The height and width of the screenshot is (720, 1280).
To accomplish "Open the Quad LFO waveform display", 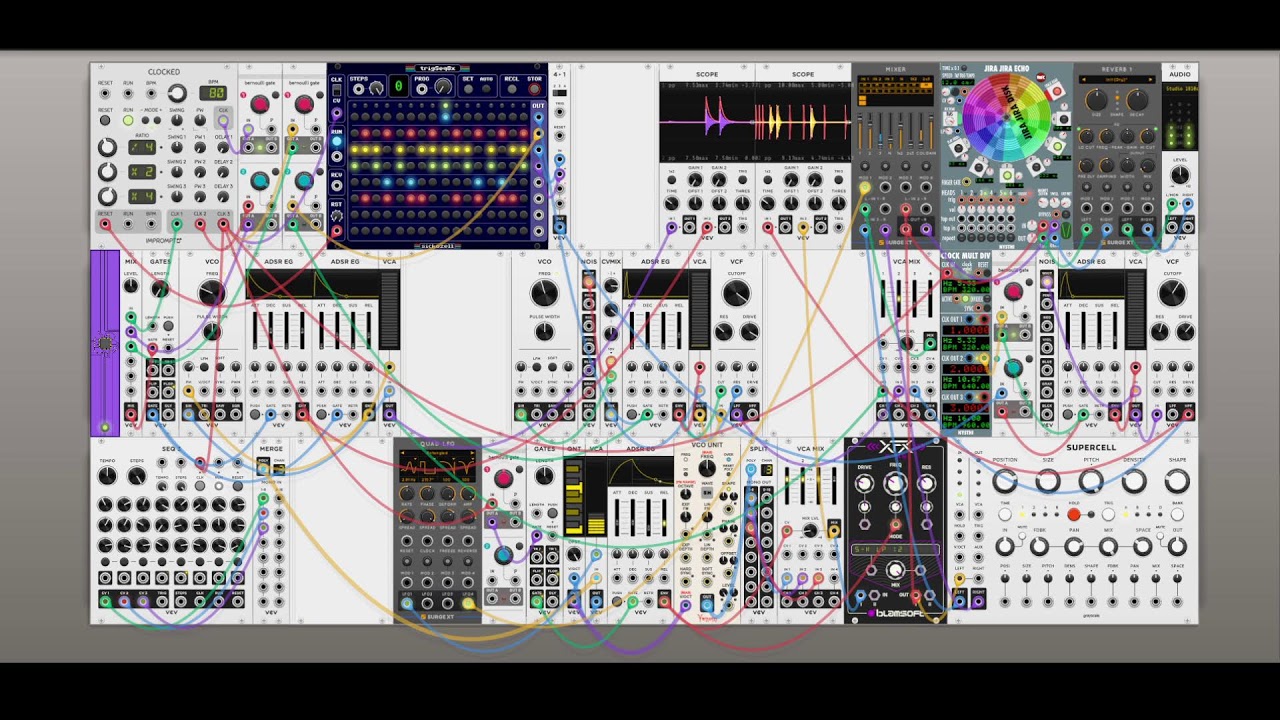I will point(437,466).
